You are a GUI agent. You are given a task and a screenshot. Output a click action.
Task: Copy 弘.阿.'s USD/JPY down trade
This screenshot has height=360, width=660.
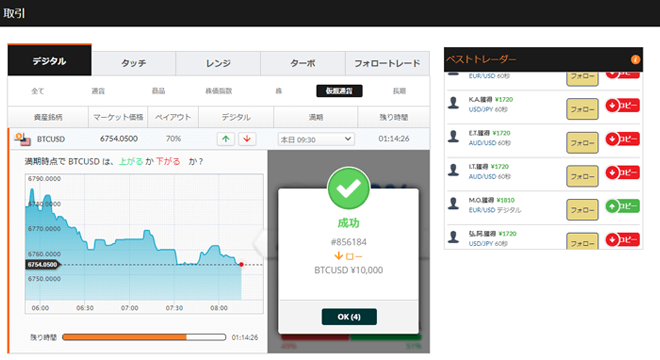coord(623,240)
